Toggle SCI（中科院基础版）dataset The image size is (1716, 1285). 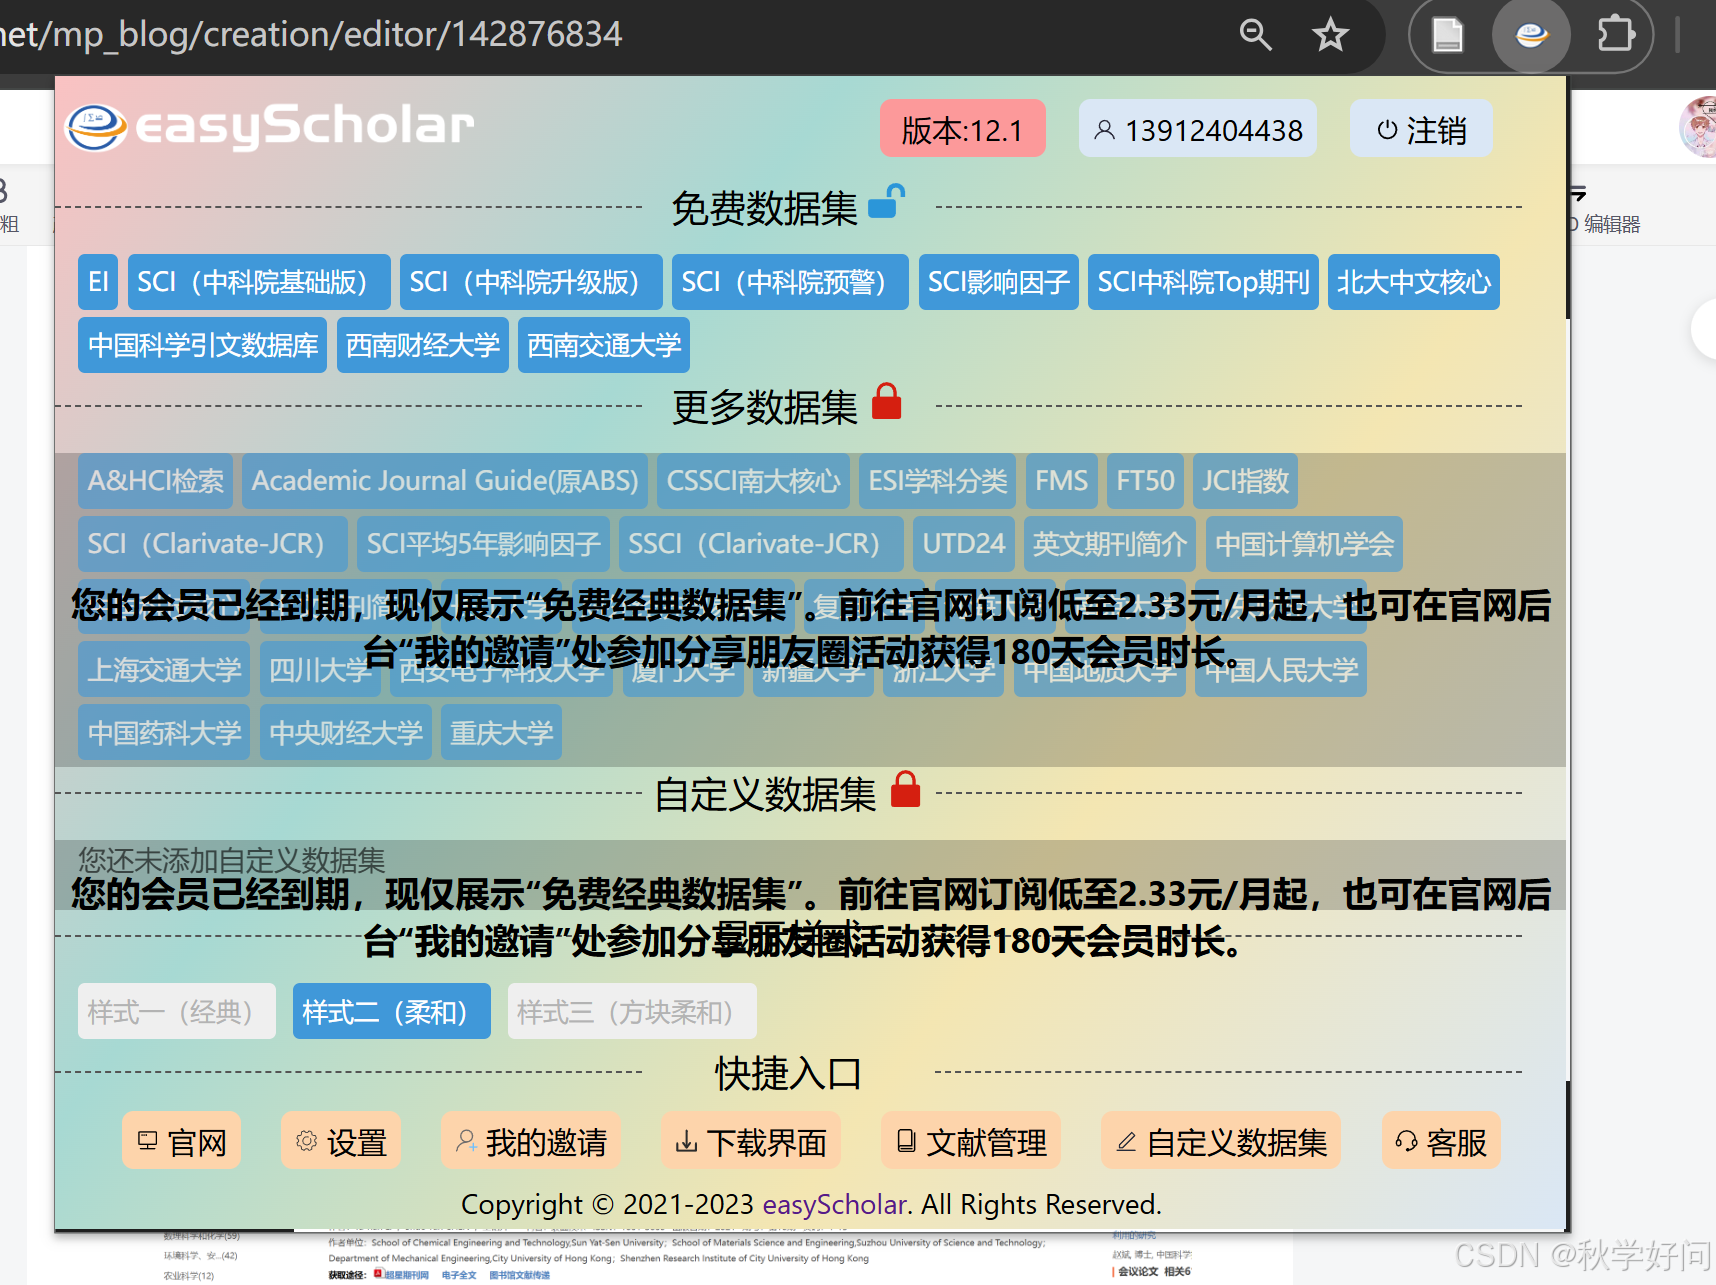[x=259, y=282]
